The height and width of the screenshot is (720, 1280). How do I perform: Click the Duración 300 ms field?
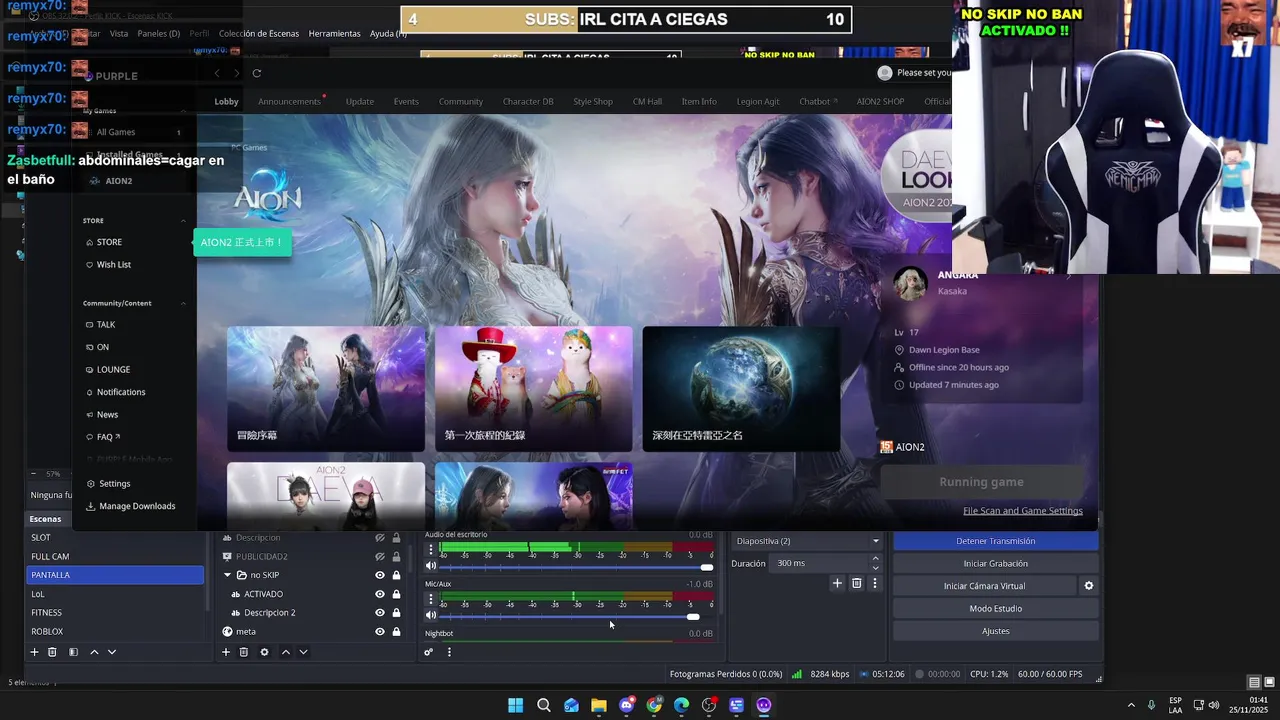pos(819,563)
